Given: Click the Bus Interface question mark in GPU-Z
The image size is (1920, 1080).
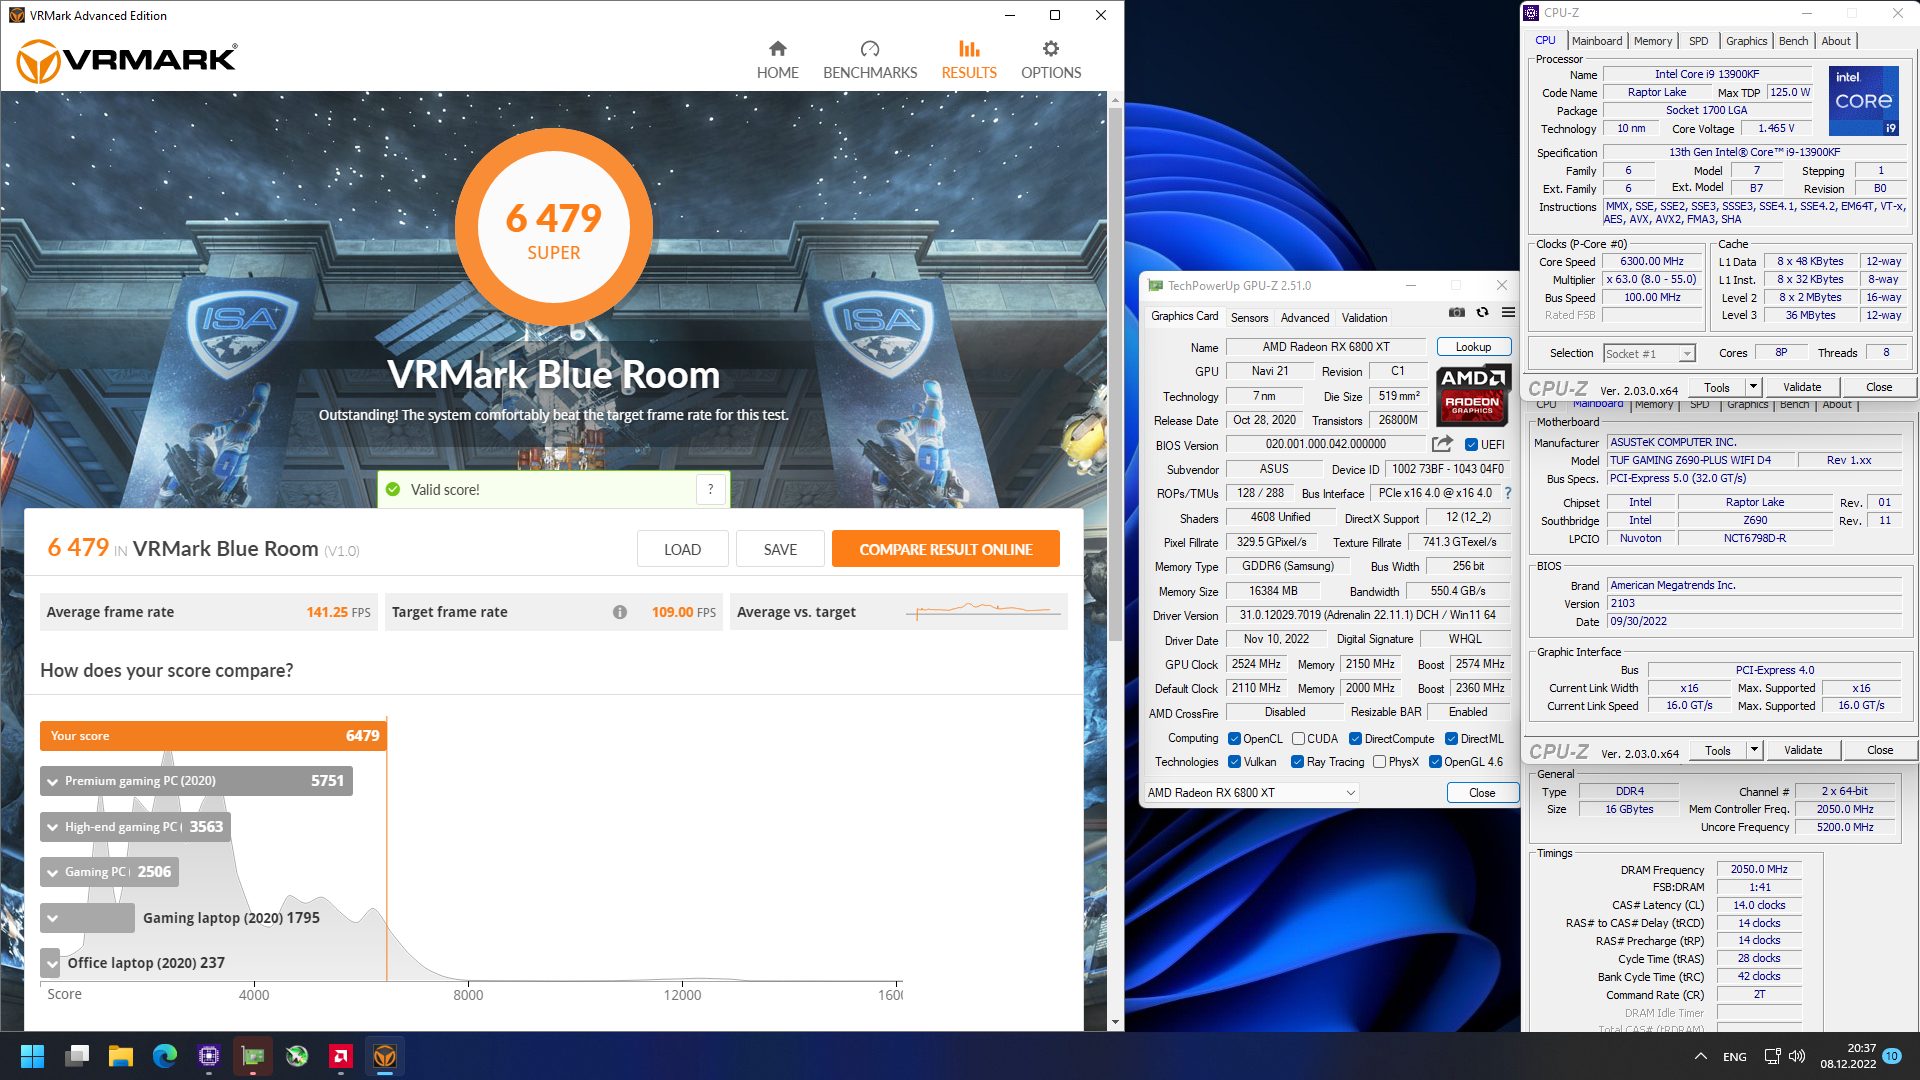Looking at the screenshot, I should tap(1508, 493).
